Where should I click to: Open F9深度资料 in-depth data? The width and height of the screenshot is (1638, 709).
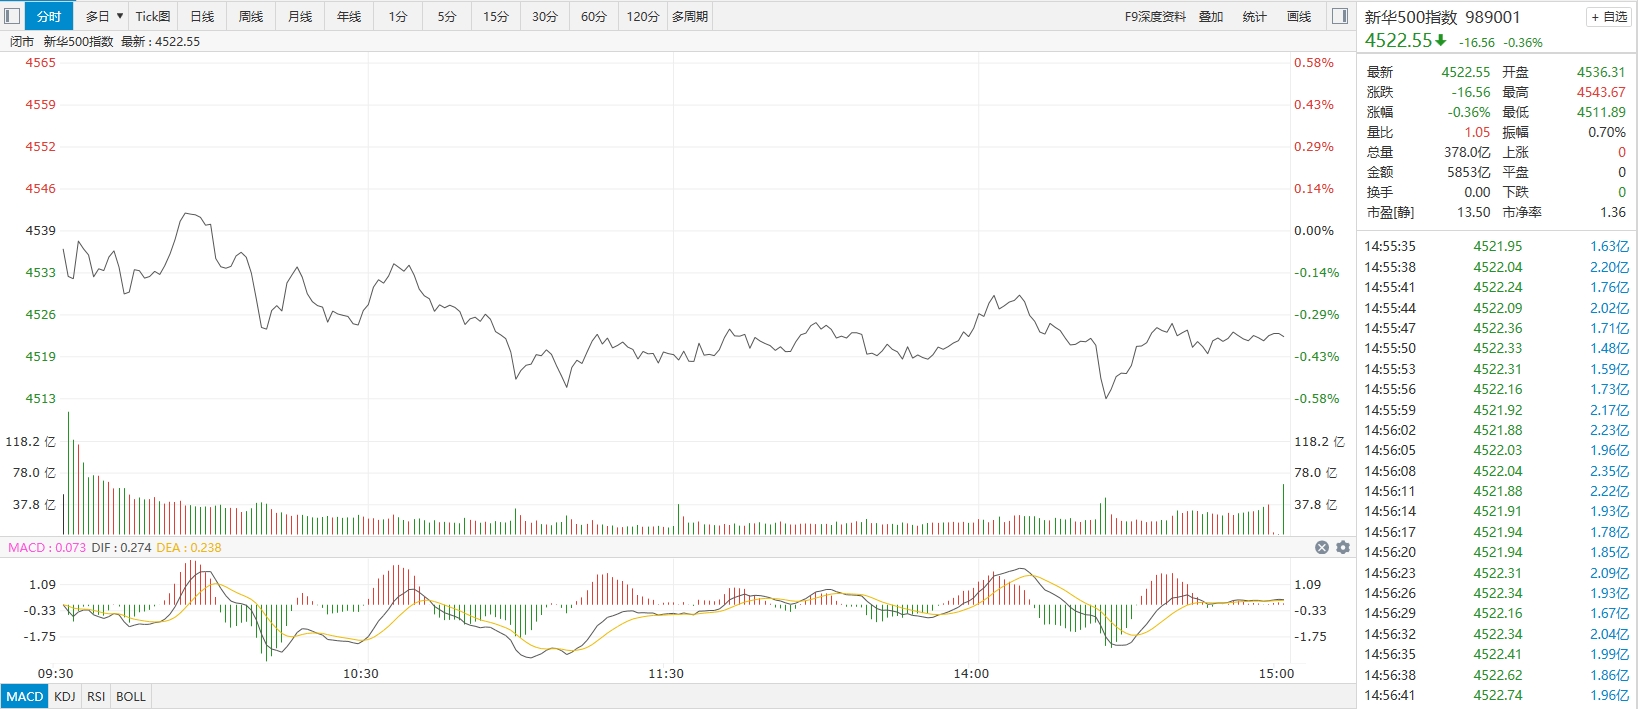pos(1155,16)
